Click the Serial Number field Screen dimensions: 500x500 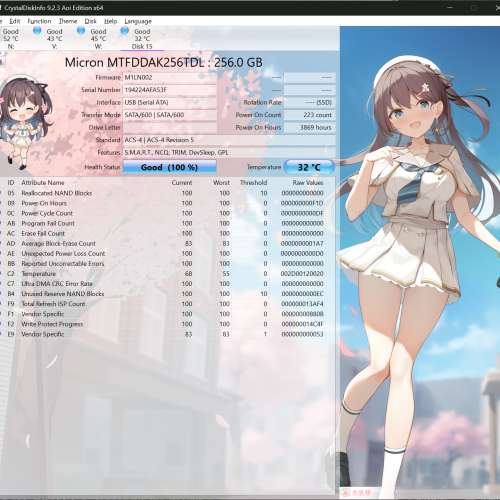pyautogui.click(x=170, y=90)
